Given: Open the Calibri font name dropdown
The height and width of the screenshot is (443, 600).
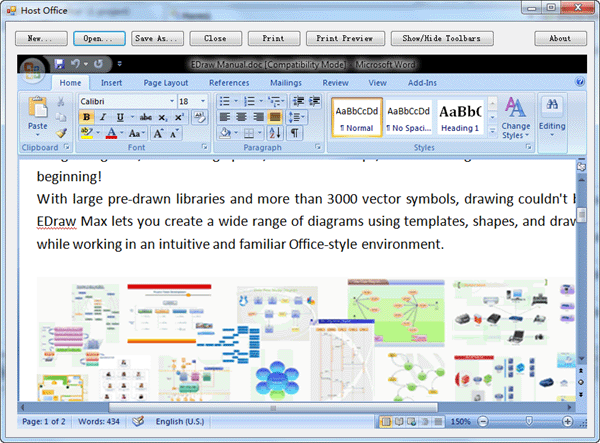Looking at the screenshot, I should point(172,101).
